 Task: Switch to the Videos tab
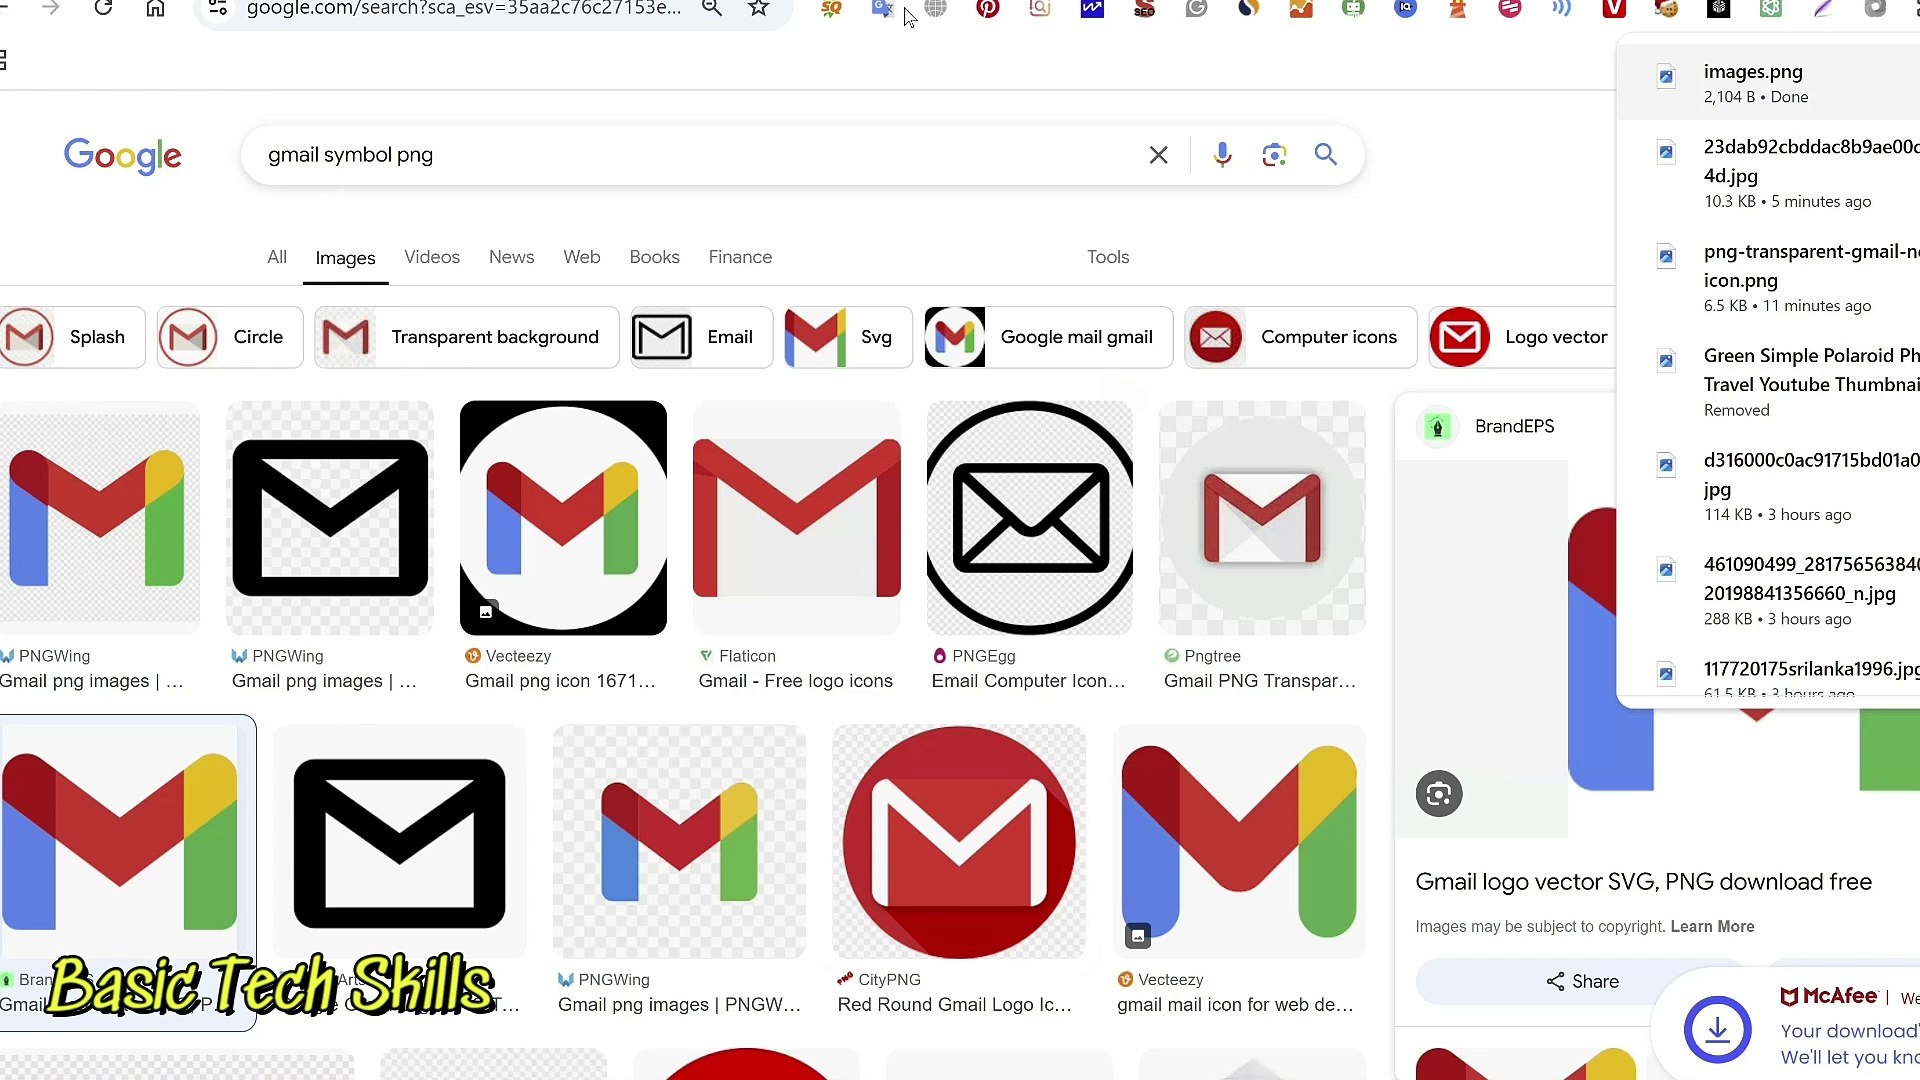click(x=431, y=257)
